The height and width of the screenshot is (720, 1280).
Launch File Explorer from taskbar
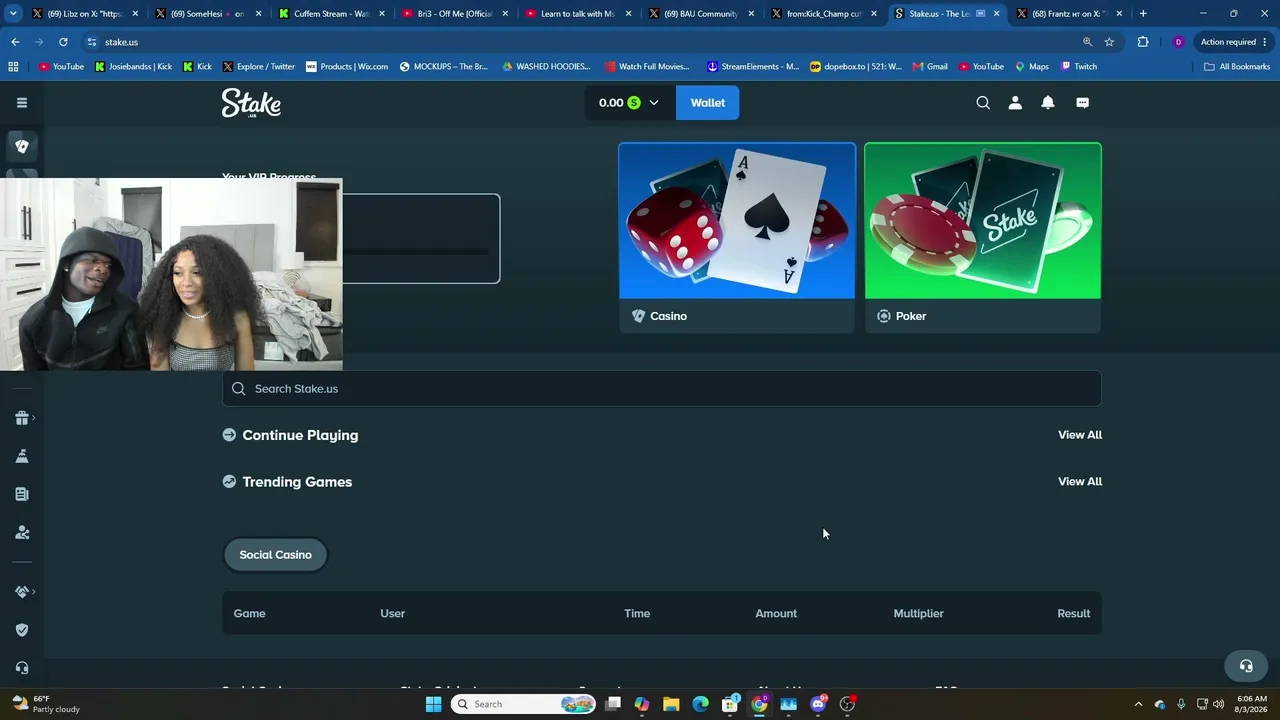671,704
